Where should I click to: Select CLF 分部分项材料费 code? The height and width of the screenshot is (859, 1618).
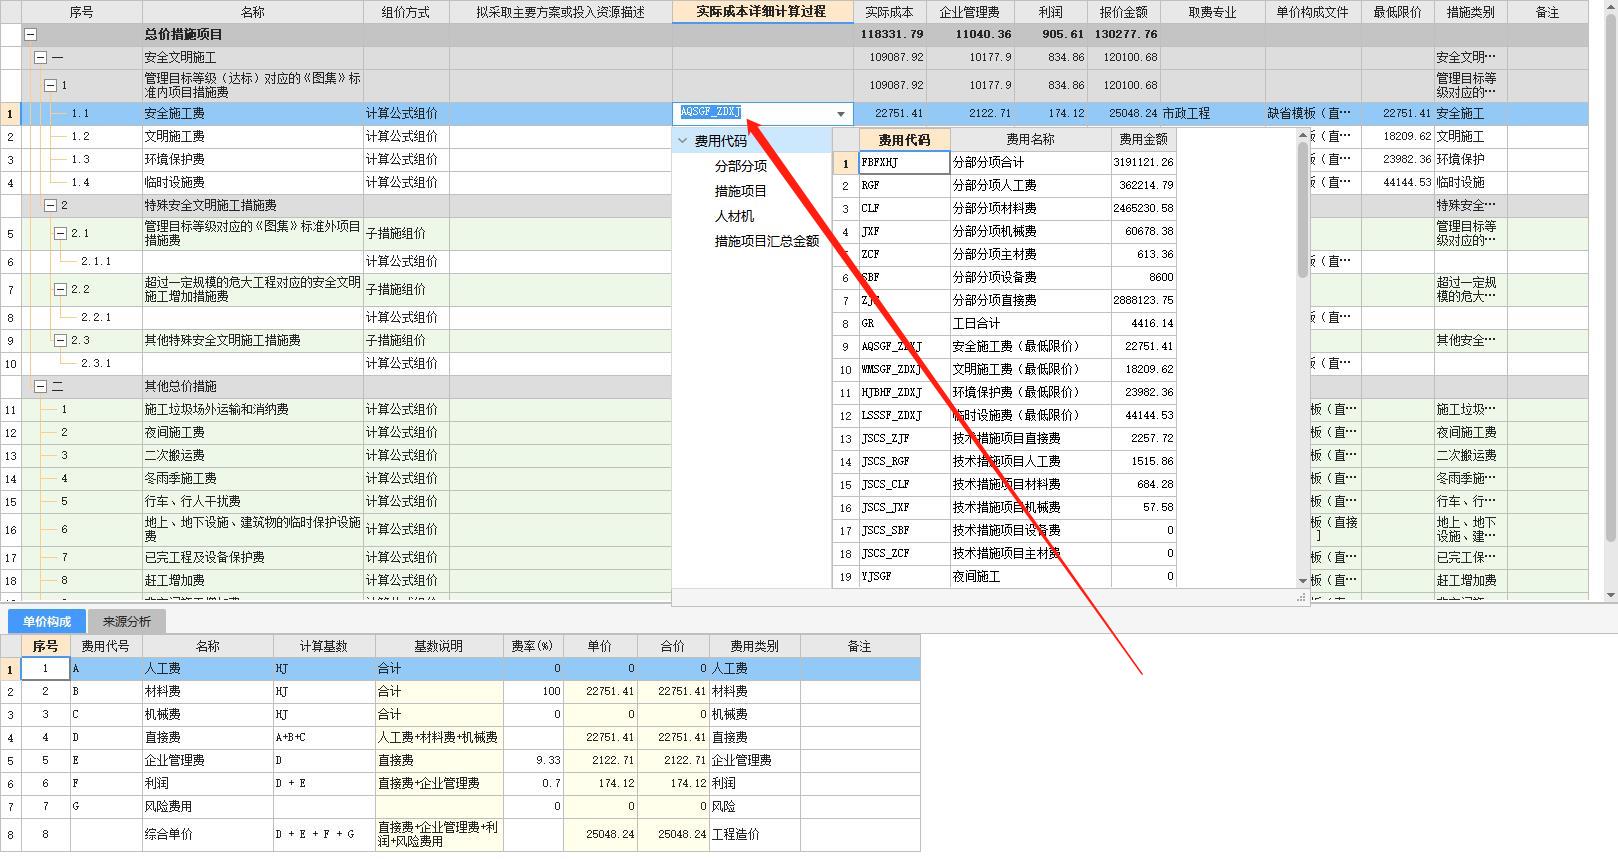click(x=904, y=208)
